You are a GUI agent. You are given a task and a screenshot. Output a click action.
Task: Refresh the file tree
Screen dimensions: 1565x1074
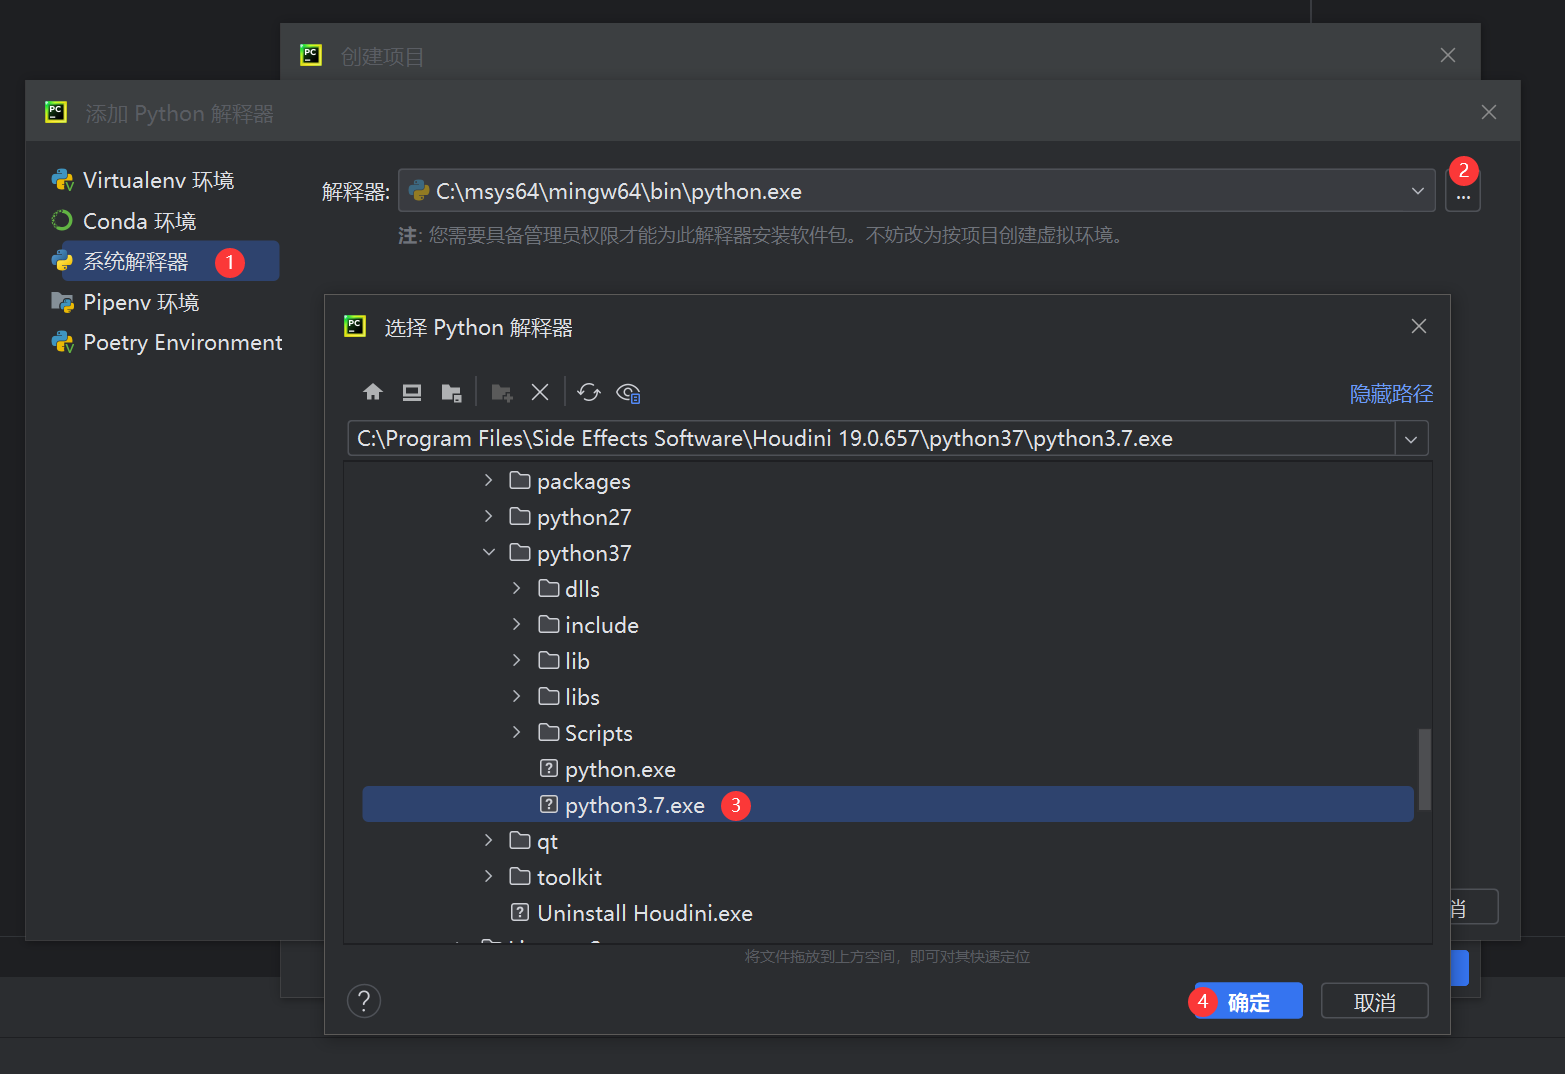point(589,392)
